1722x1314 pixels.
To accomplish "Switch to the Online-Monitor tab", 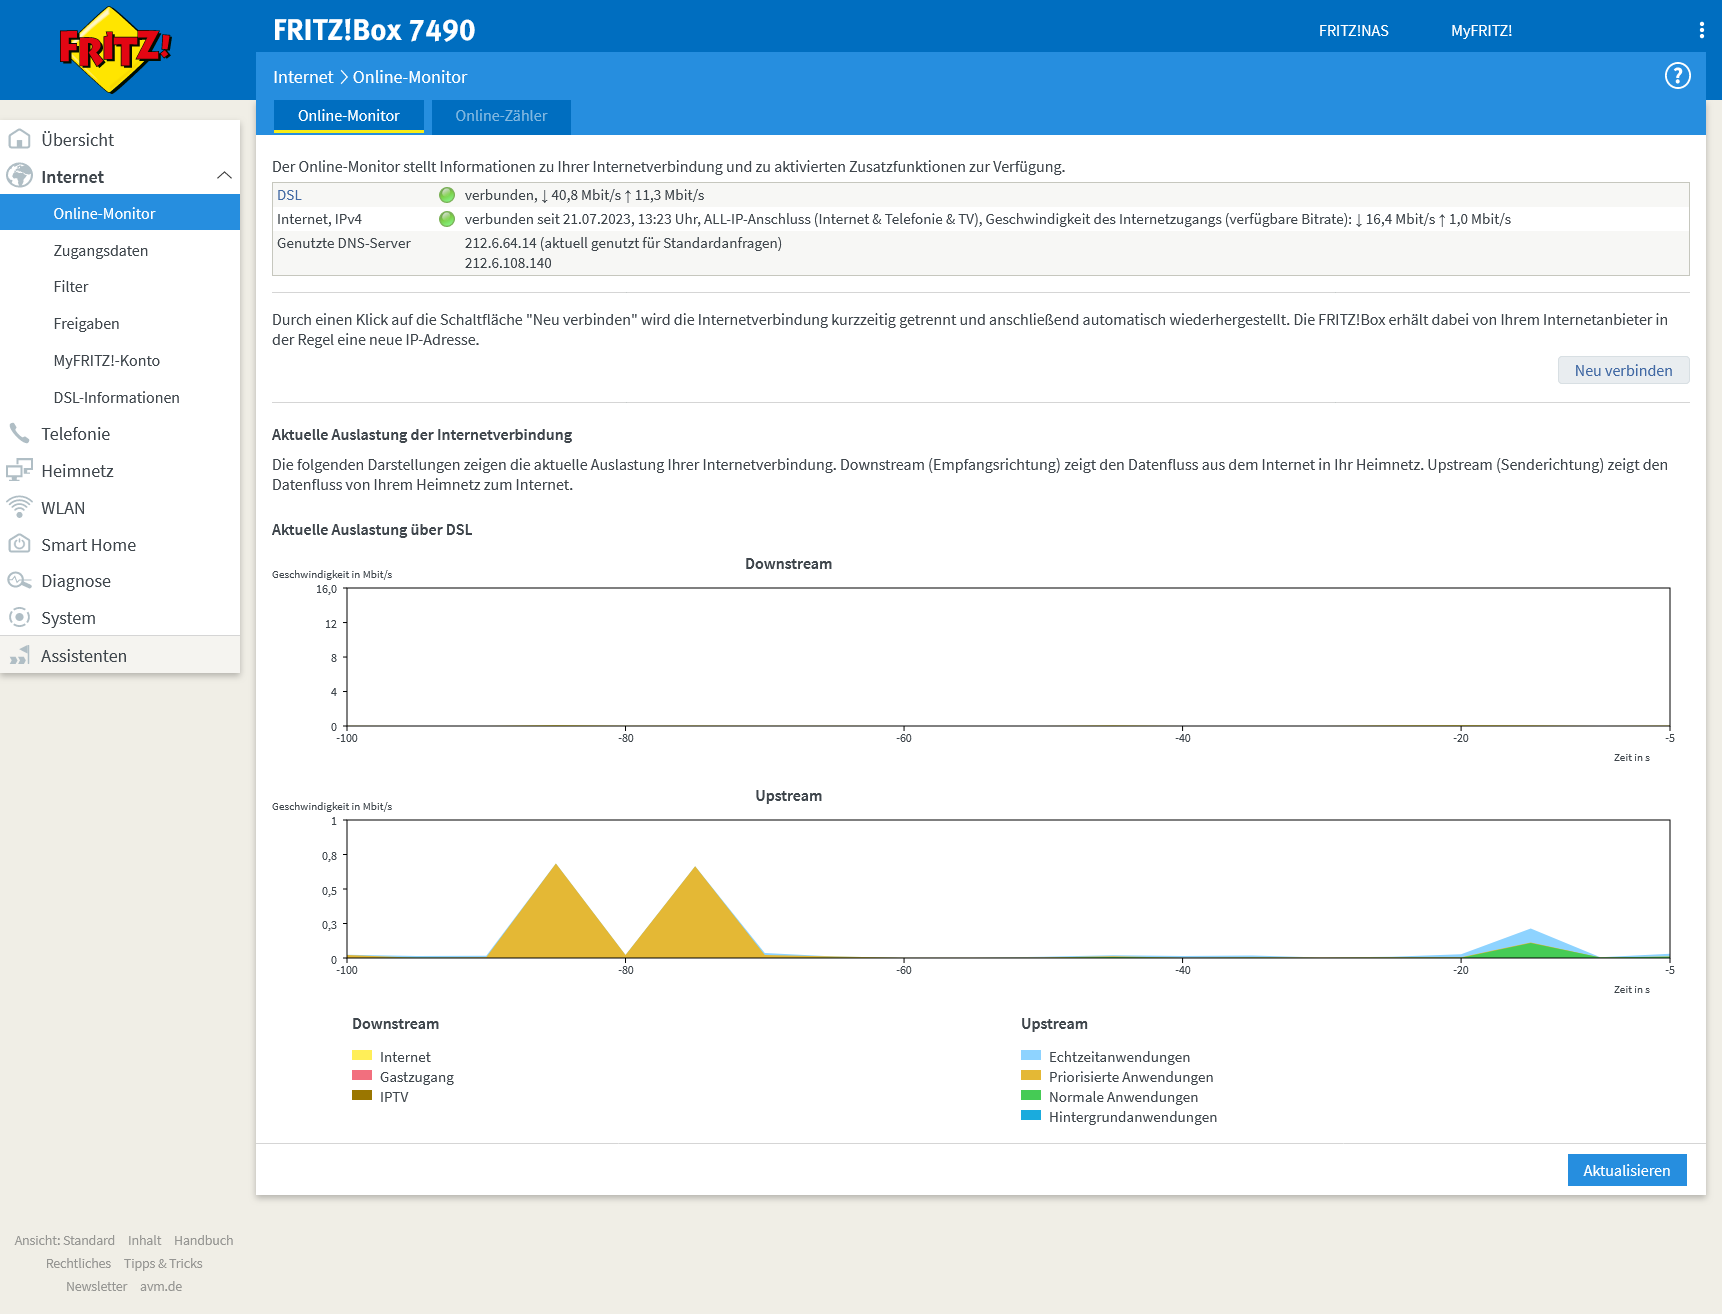I will click(x=349, y=116).
